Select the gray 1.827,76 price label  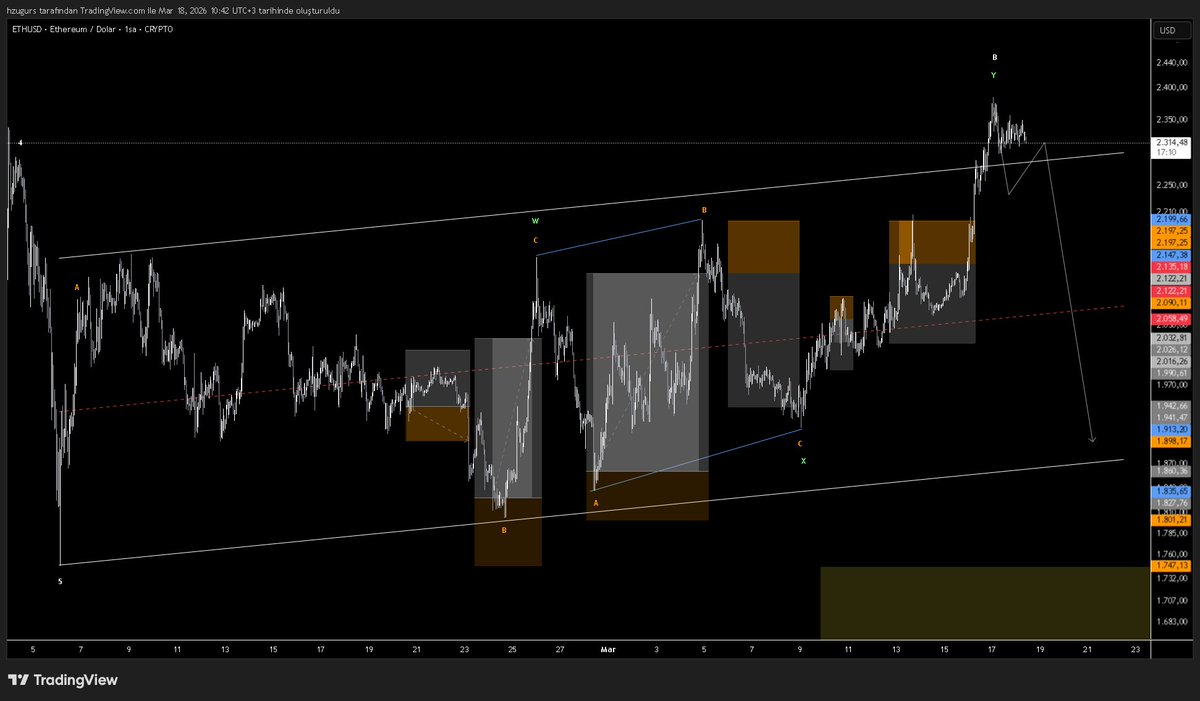point(1171,503)
